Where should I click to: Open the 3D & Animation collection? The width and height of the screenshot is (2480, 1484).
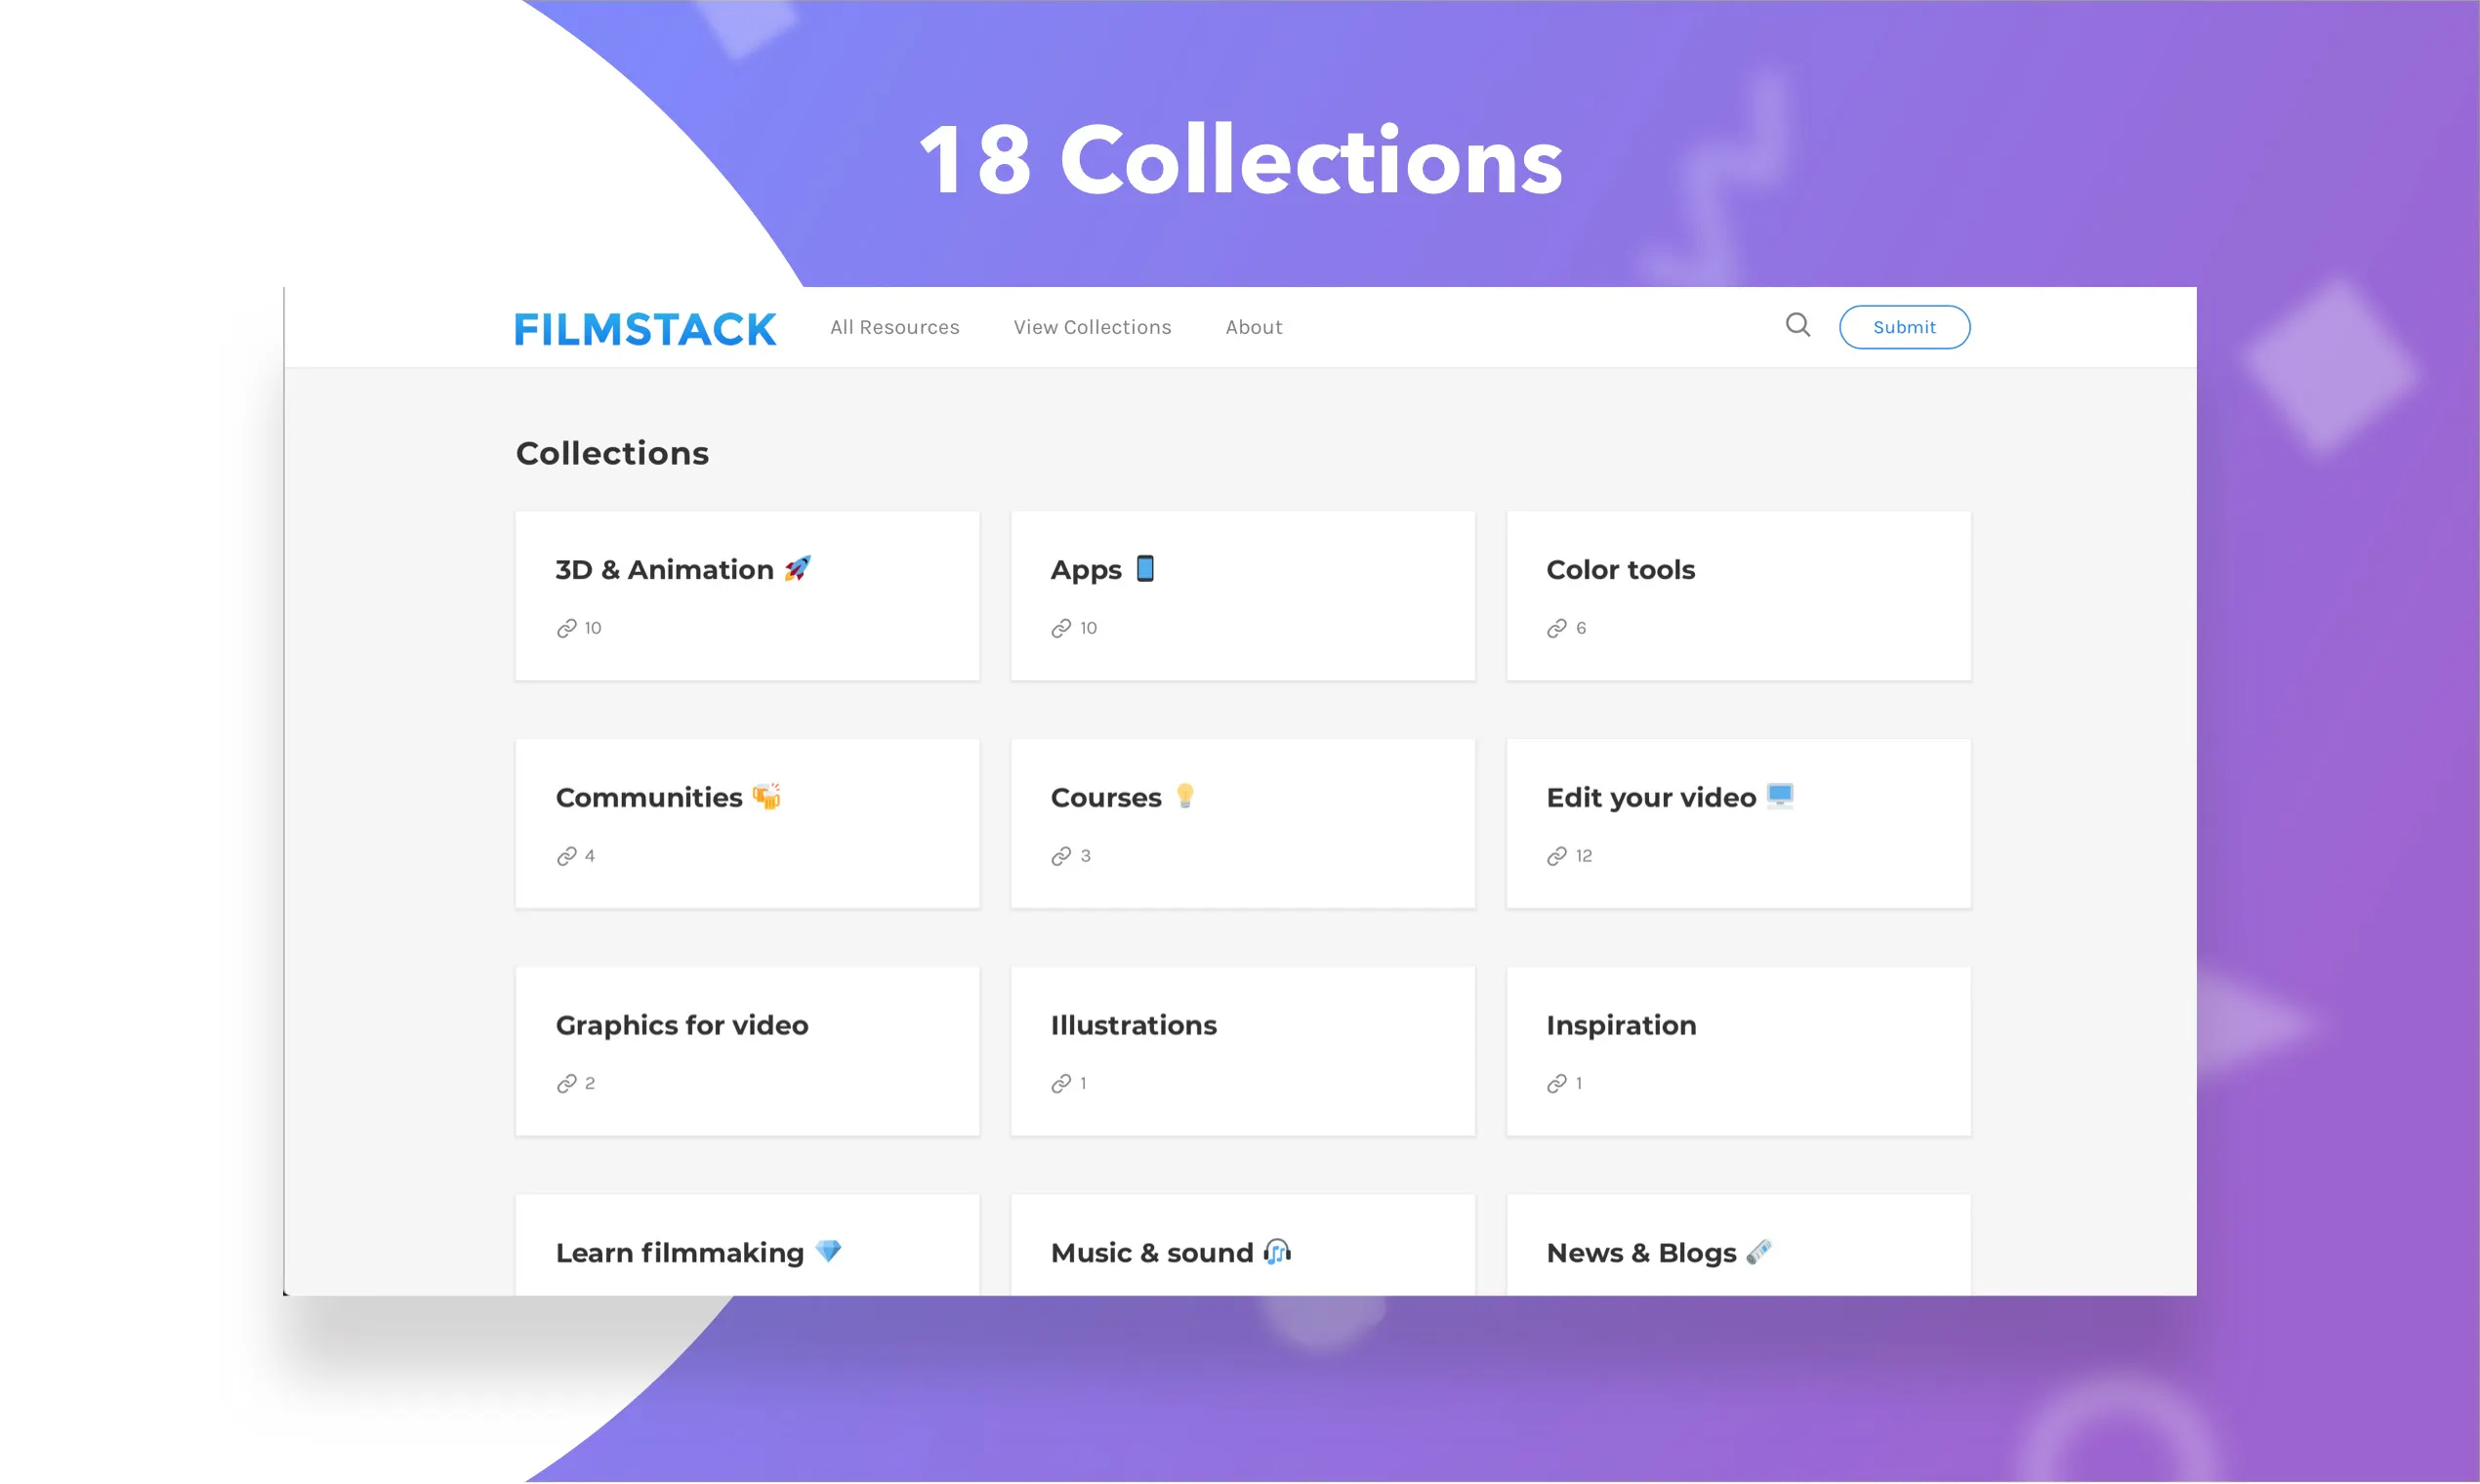pyautogui.click(x=747, y=596)
